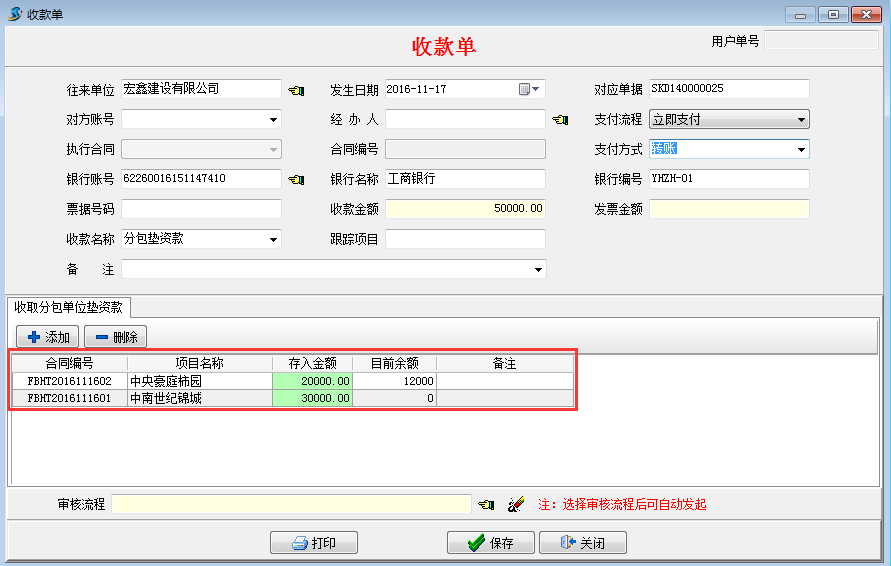Click into the 票据号码 input field
Viewport: 891px width, 566px height.
pos(201,210)
